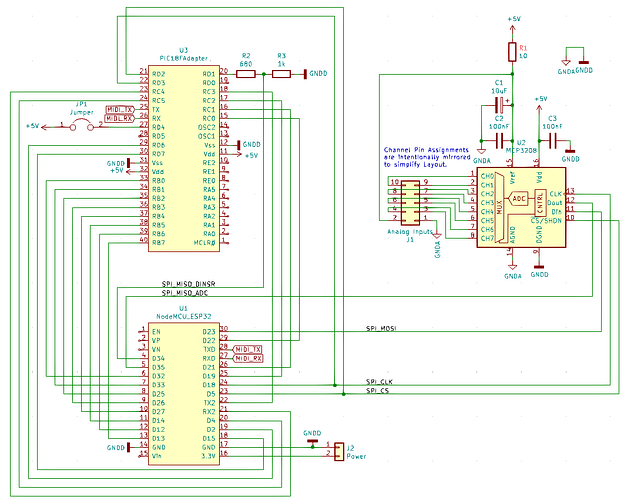
Task: Click the Vin pin label on U1
Action: [x=157, y=456]
